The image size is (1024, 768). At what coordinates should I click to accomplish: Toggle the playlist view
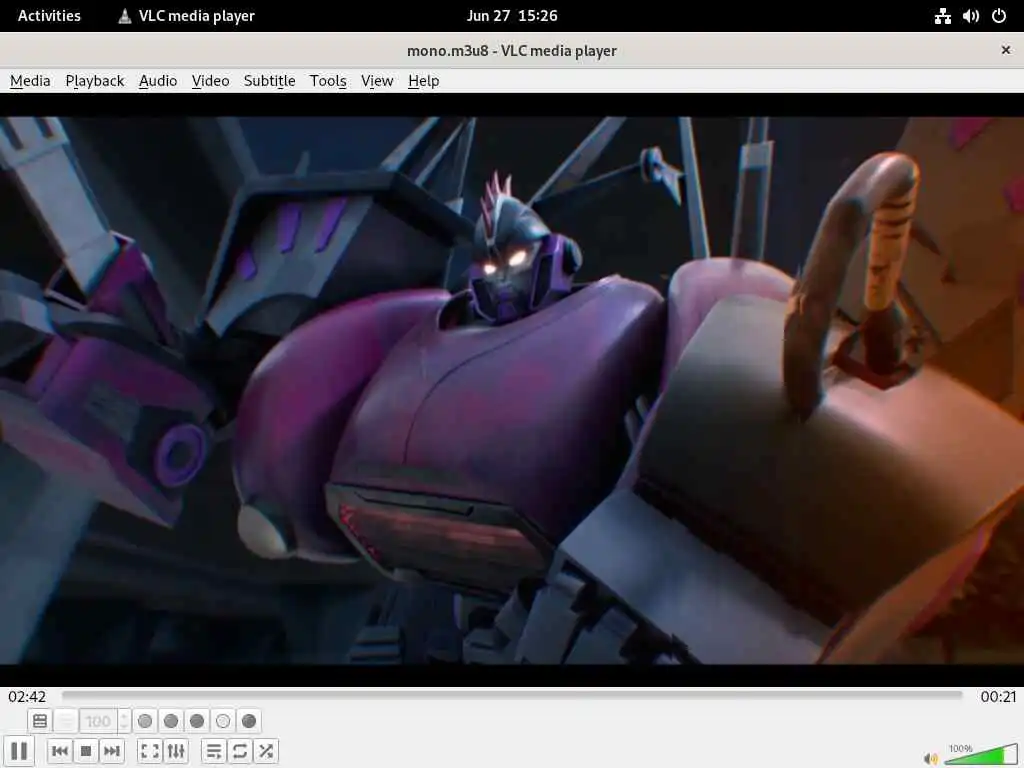click(214, 751)
